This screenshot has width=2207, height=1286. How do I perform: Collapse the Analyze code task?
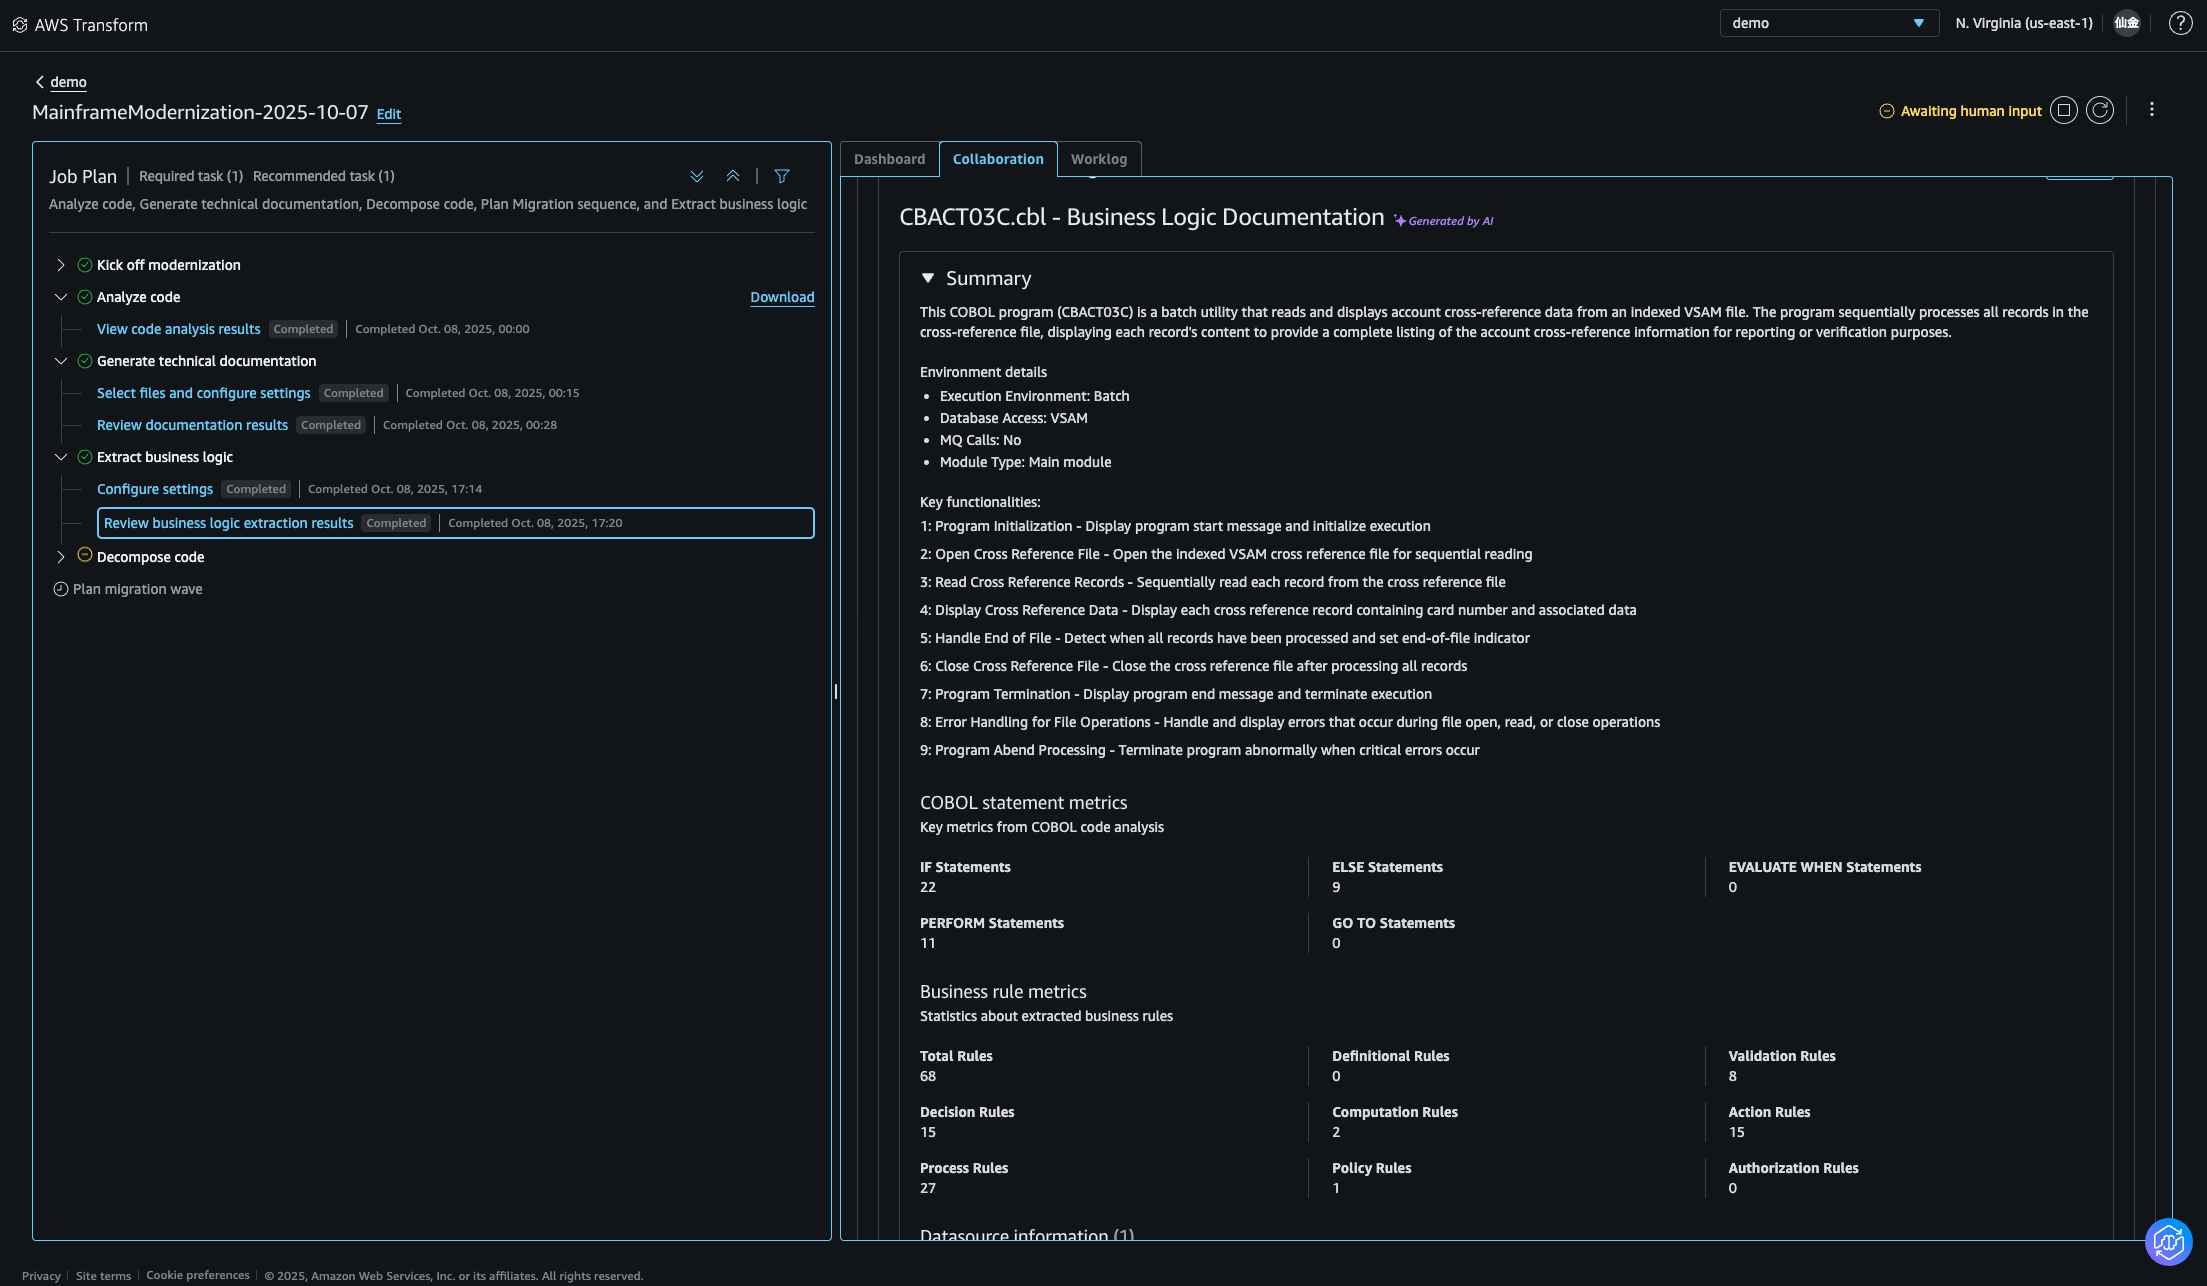click(x=61, y=297)
